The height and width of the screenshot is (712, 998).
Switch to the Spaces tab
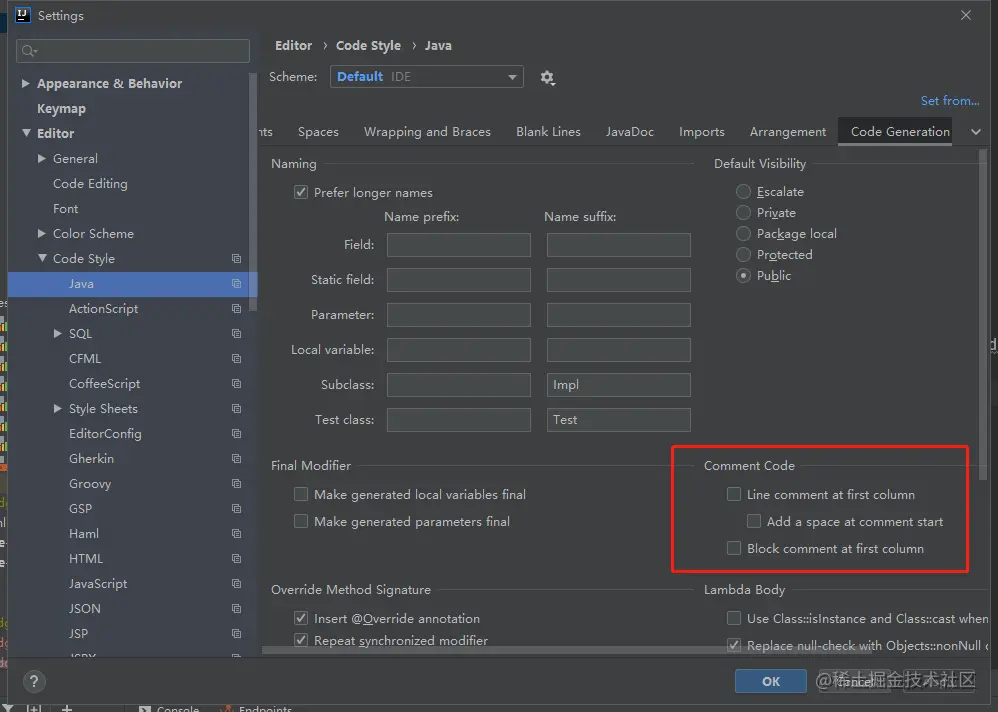point(318,132)
